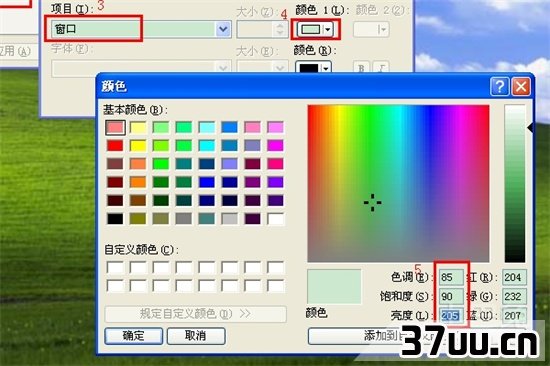Click the 红 red value field showing 204
550x366 pixels.
tap(514, 277)
